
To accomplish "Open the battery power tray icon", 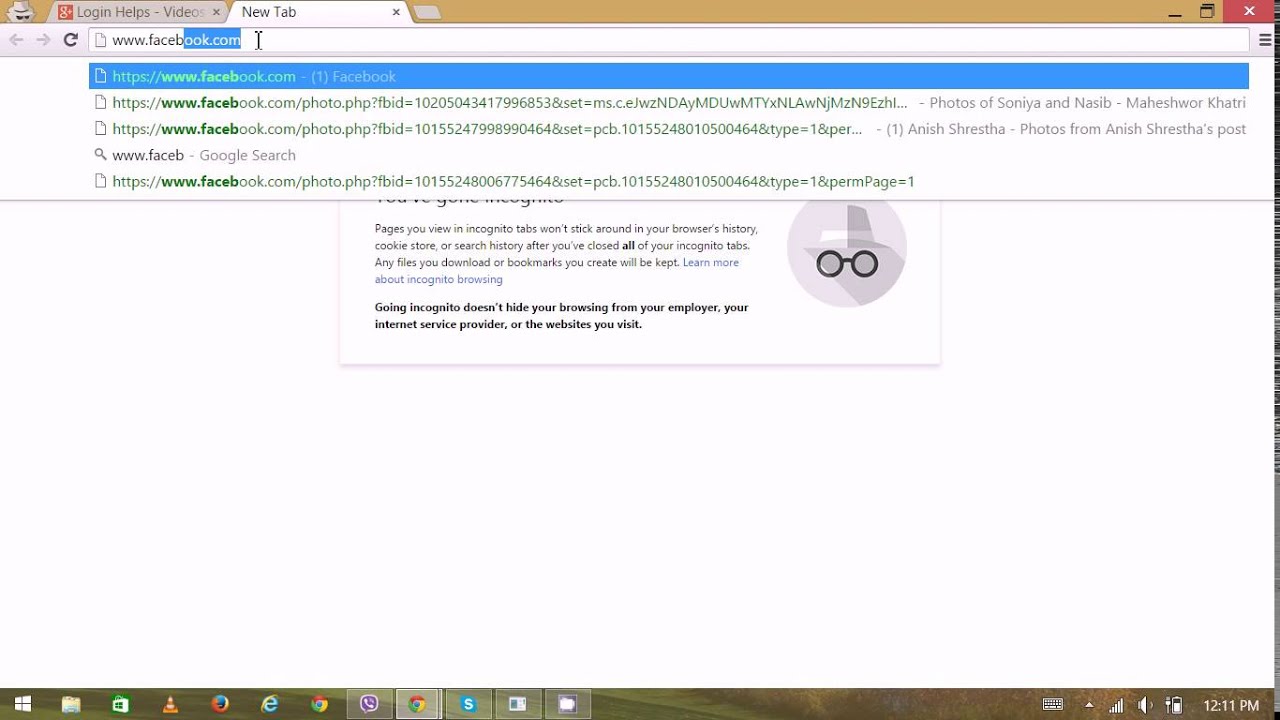I will point(1175,705).
